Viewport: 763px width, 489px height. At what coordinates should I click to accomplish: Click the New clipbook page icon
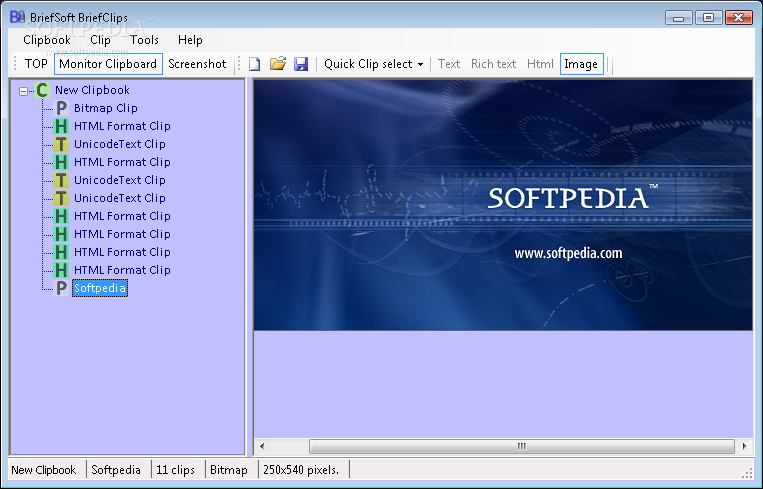click(254, 64)
